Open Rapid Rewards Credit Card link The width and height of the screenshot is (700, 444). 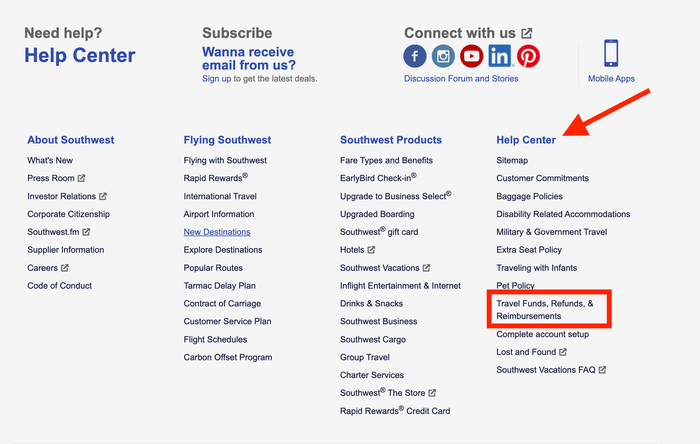(x=395, y=410)
